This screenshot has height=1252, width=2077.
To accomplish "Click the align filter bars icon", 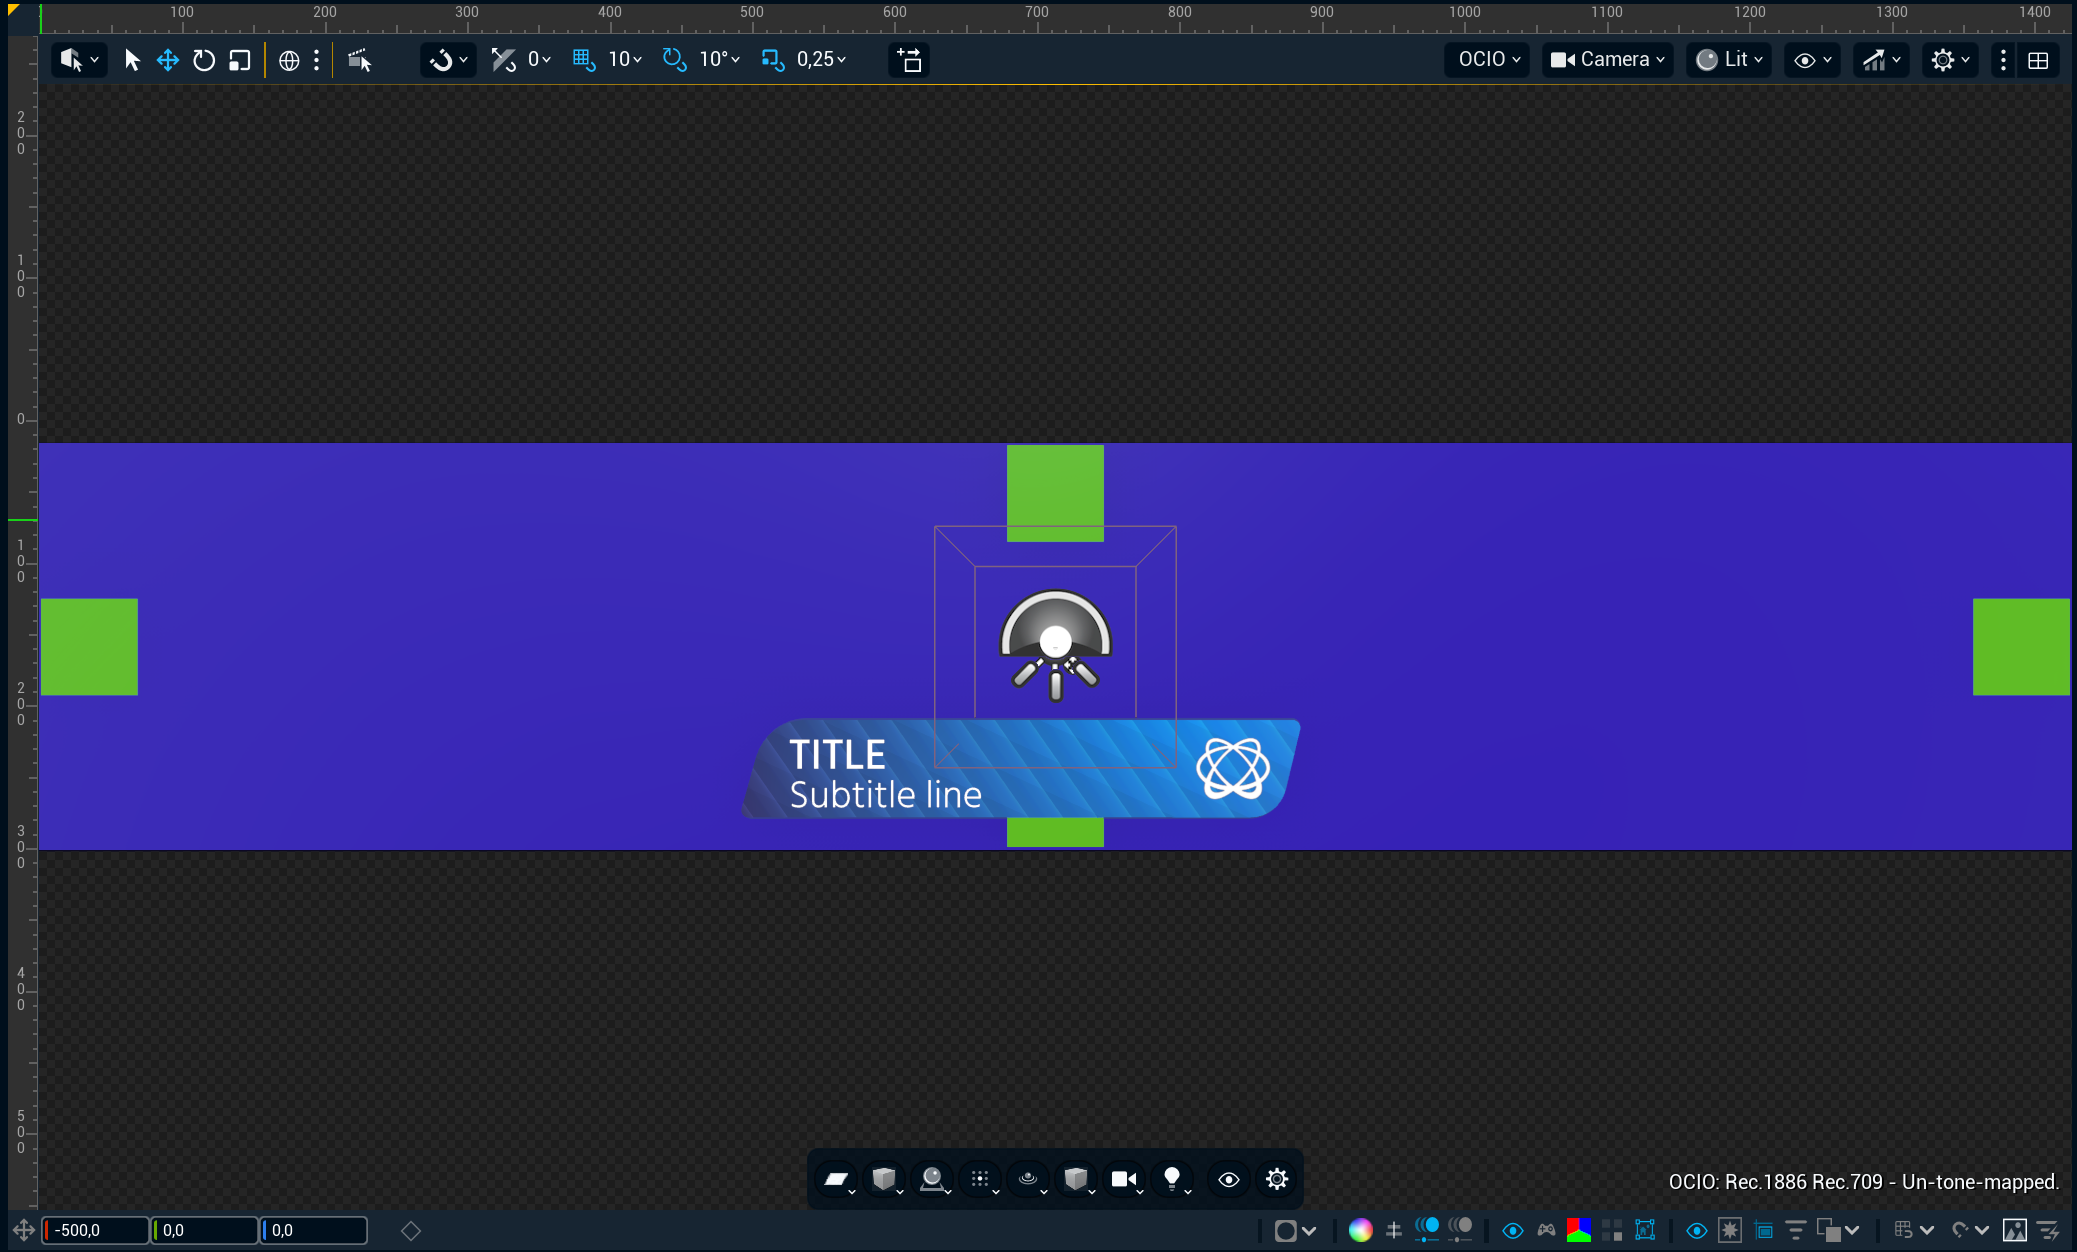I will (1796, 1231).
